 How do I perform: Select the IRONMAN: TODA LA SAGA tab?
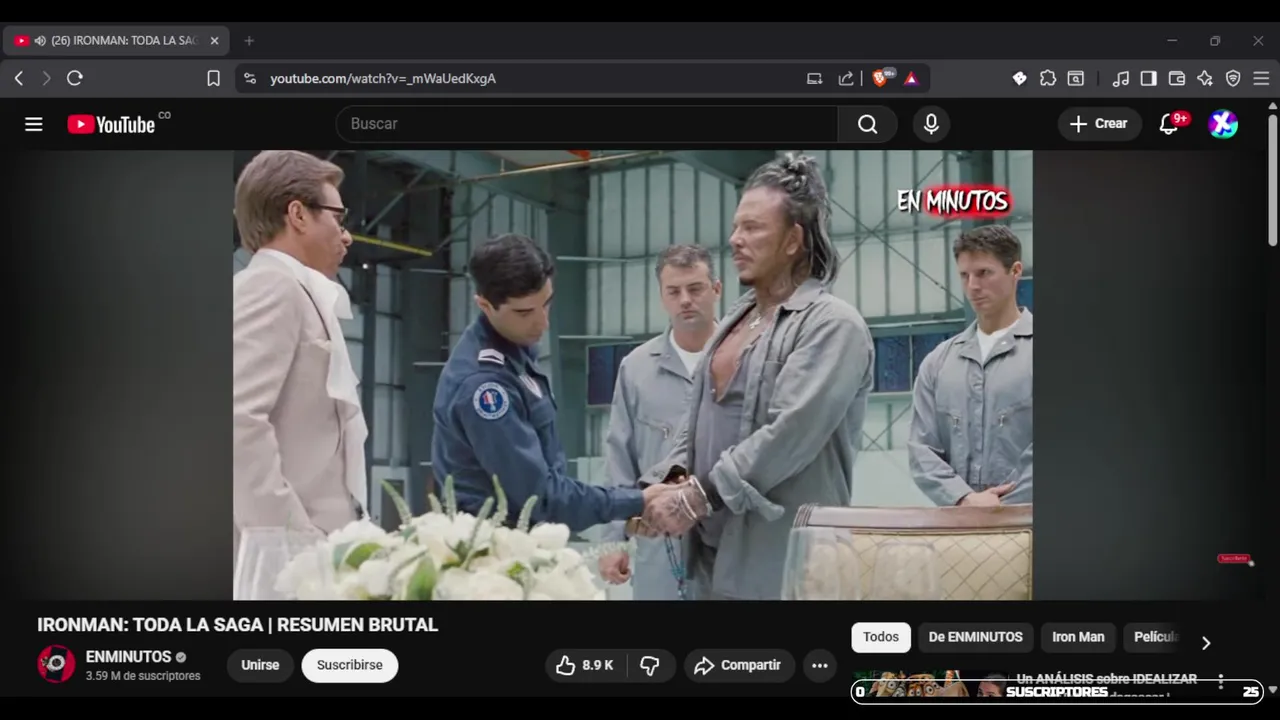[116, 41]
